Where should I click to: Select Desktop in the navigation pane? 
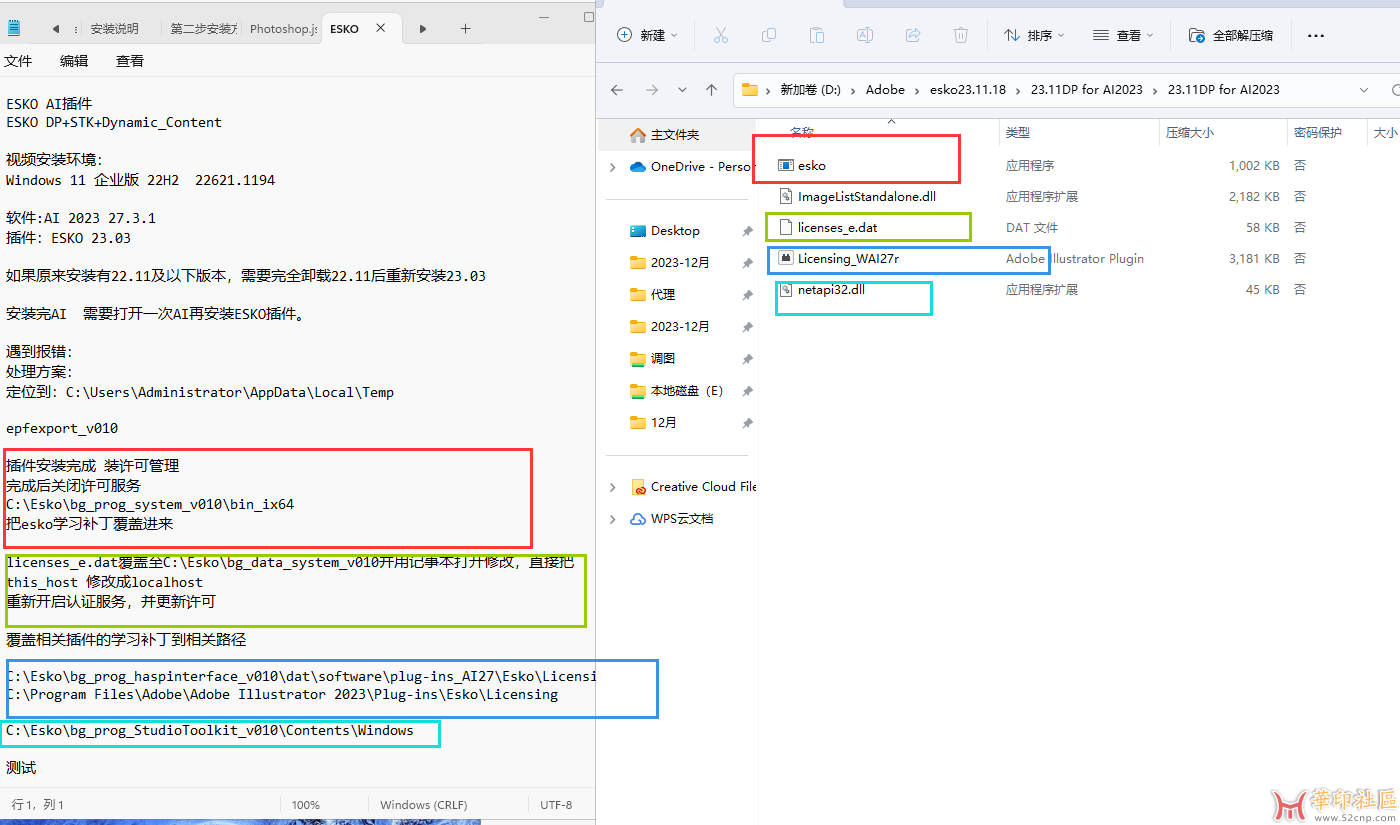[x=677, y=231]
